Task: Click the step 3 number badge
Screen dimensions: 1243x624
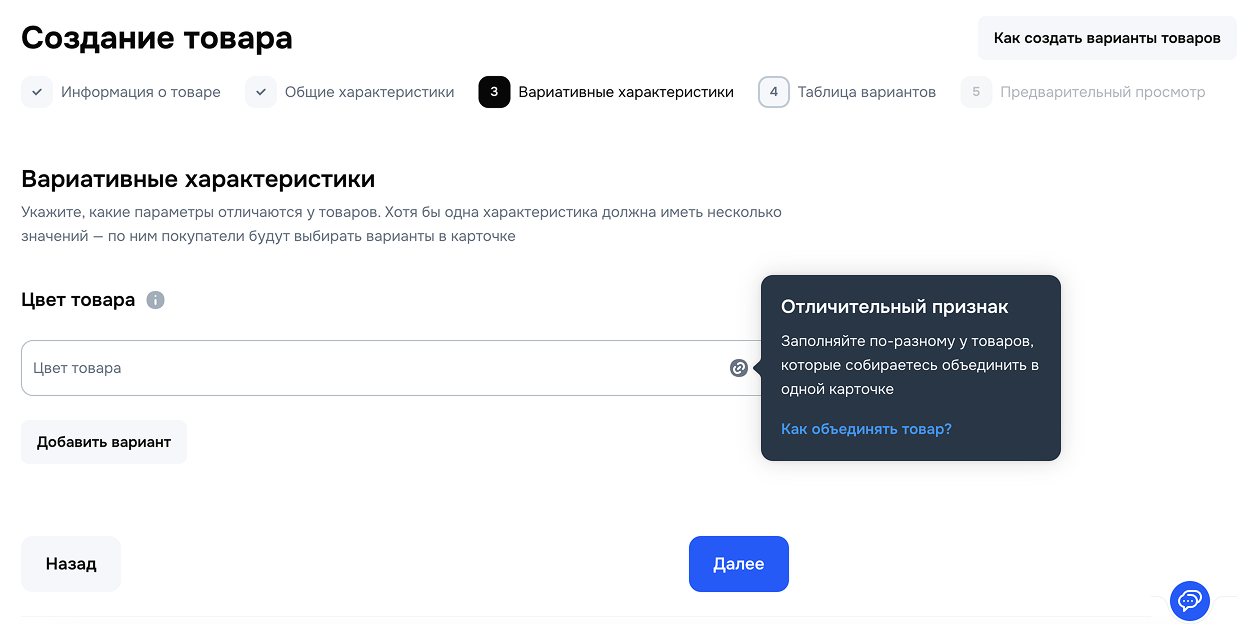Action: [494, 92]
